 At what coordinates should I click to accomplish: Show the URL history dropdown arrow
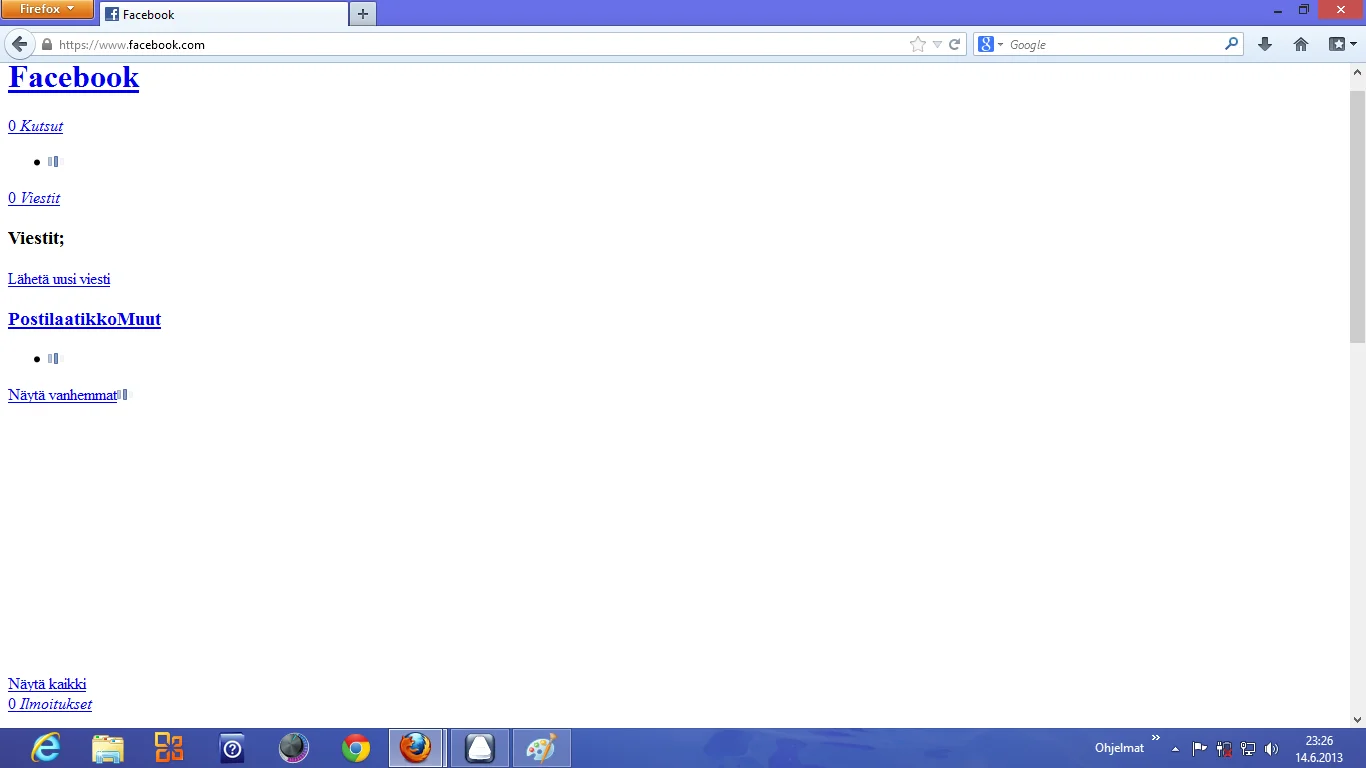(937, 44)
